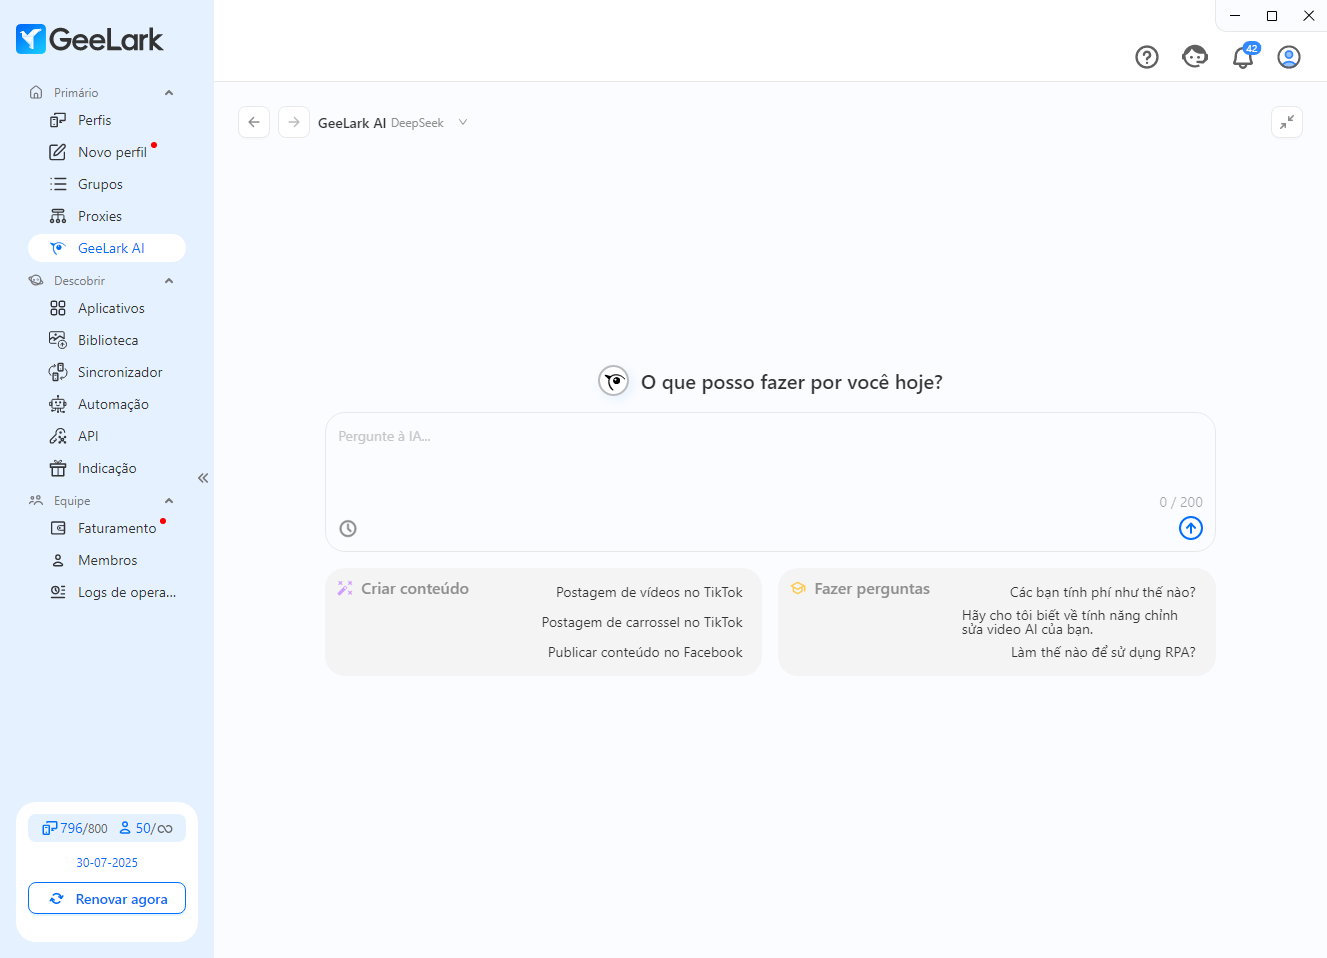Send prompt with up-arrow circle button
Viewport: 1327px width, 958px height.
point(1191,528)
